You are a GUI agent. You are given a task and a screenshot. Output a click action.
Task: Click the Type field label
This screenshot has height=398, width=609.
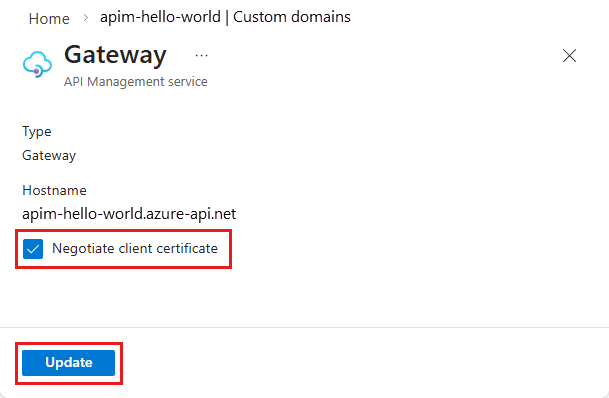coord(37,132)
